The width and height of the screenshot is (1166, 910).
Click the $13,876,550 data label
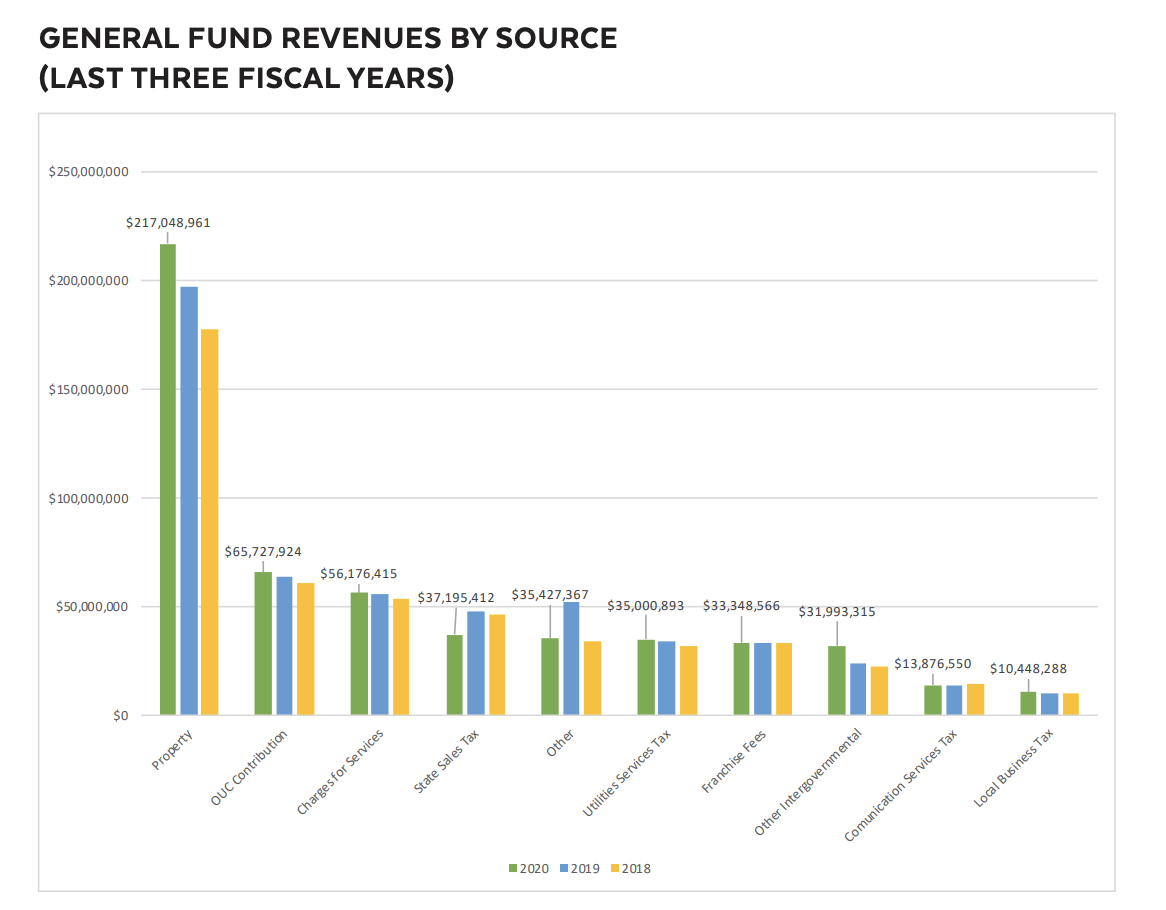(932, 663)
